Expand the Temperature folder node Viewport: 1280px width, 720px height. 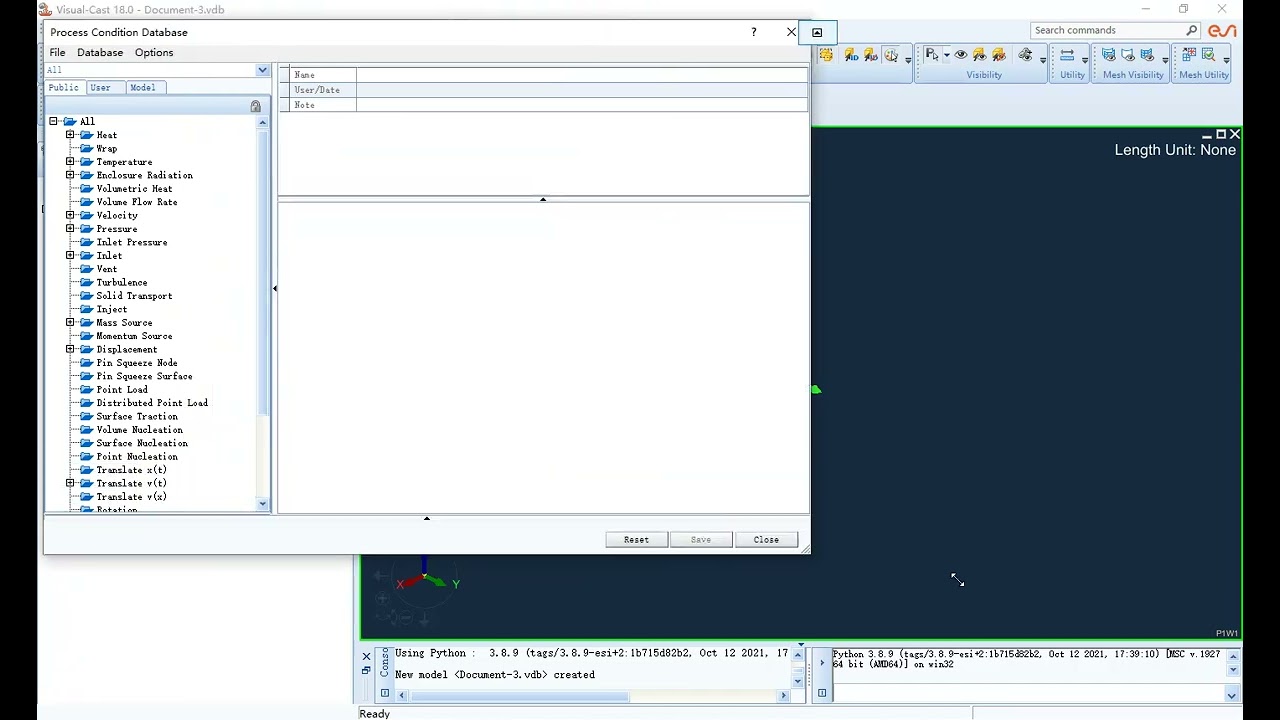click(71, 162)
